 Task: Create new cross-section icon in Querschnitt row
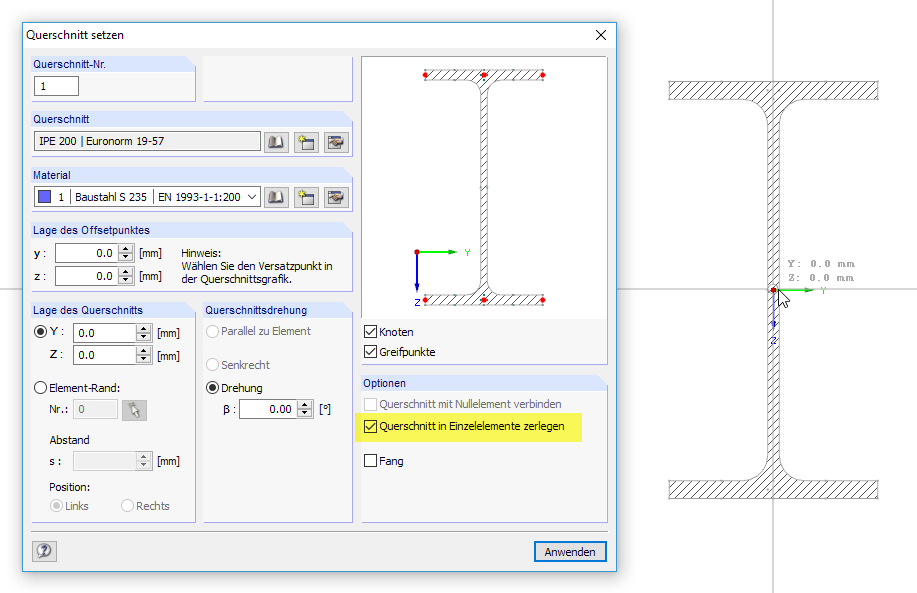point(306,142)
